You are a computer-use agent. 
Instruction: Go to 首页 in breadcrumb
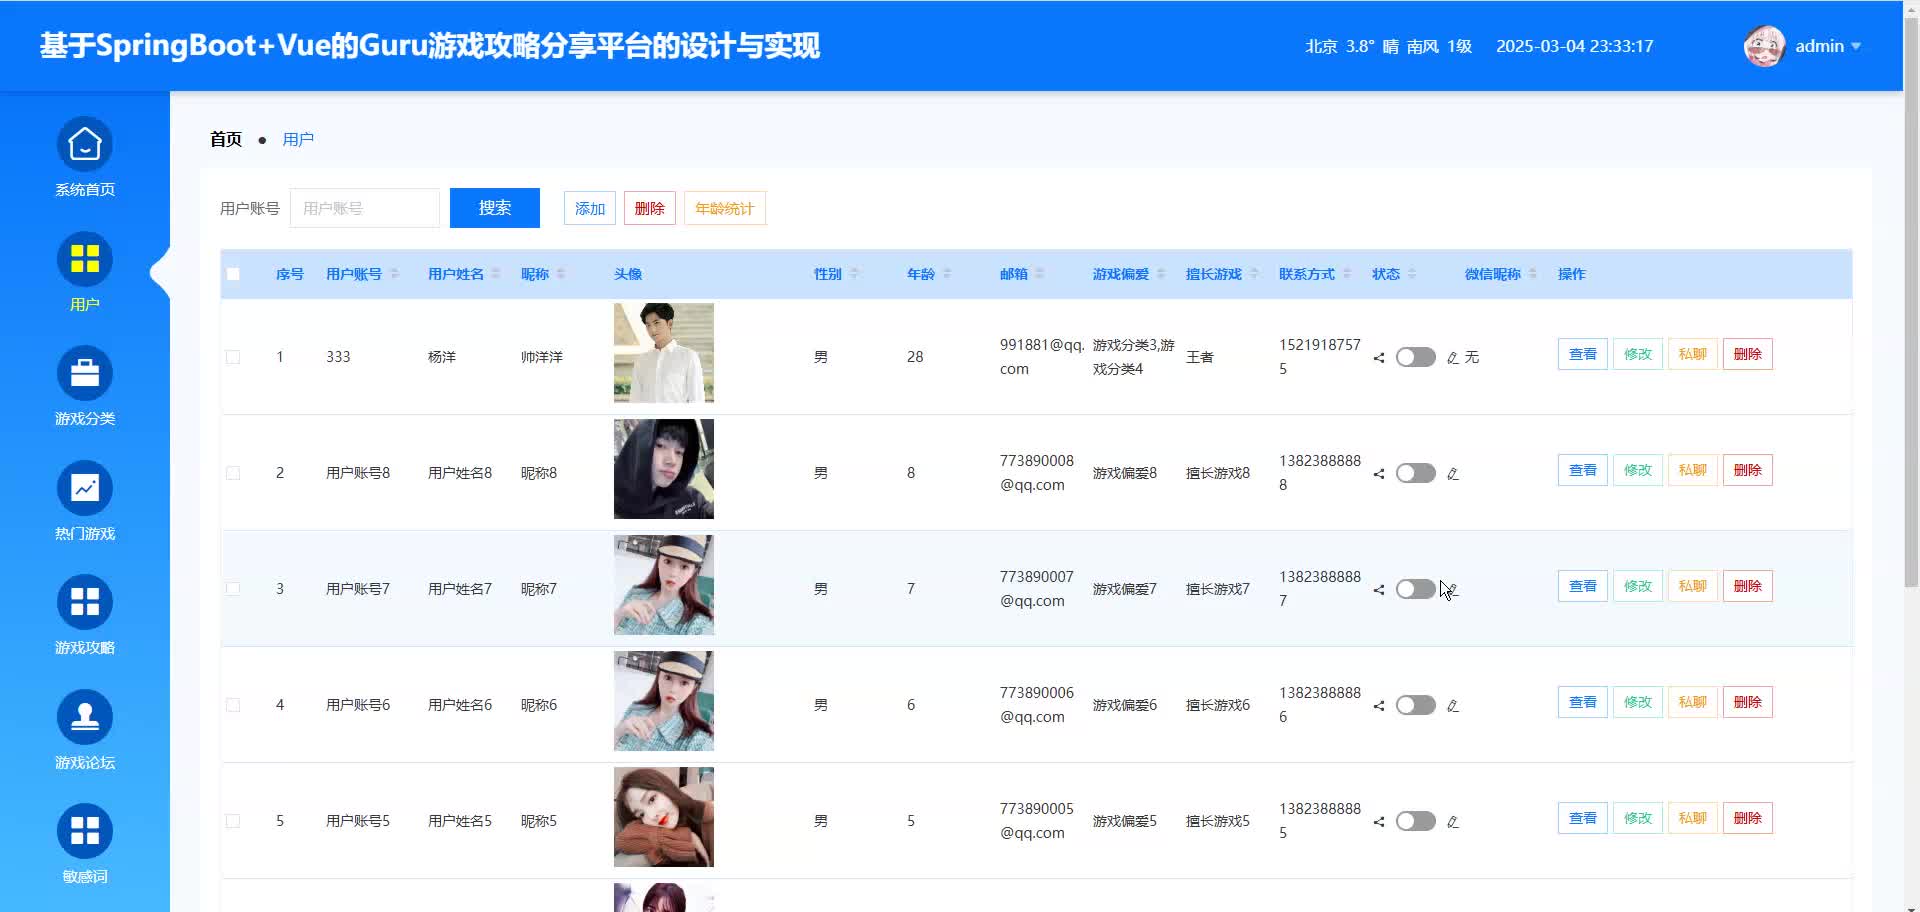click(226, 139)
